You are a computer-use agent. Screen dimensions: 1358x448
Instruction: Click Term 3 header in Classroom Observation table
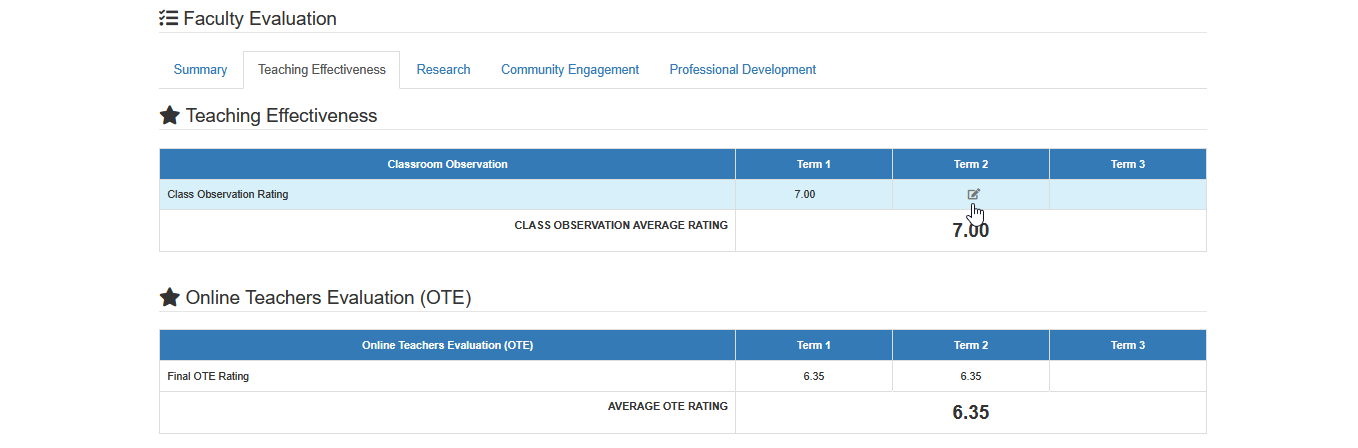click(1128, 164)
